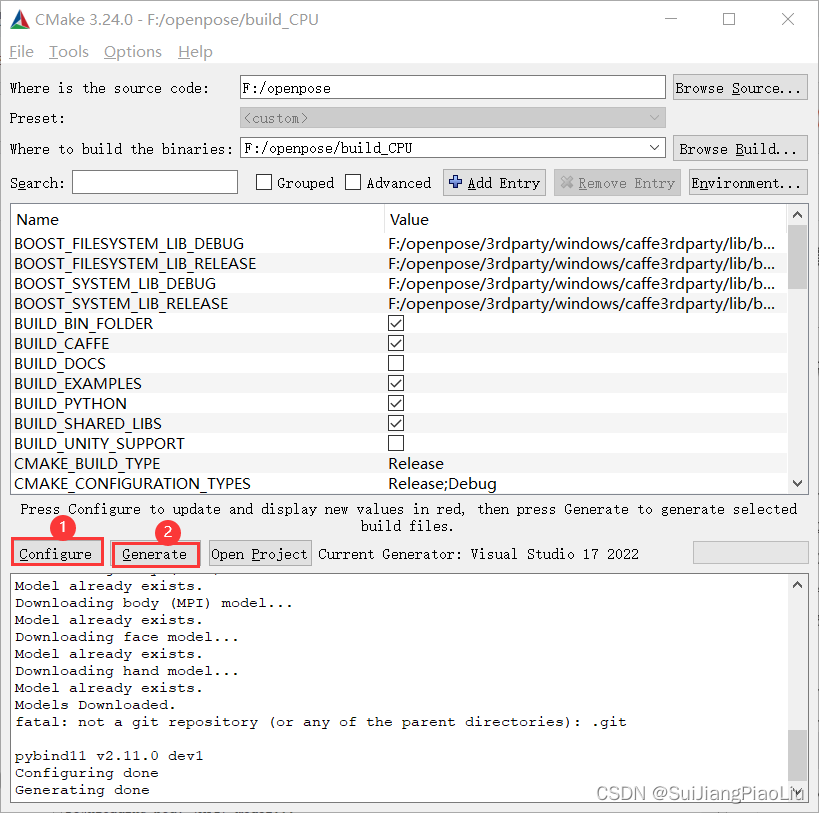819x813 pixels.
Task: Click 'Downloading body (MPI) model...' log line
Action: point(154,603)
